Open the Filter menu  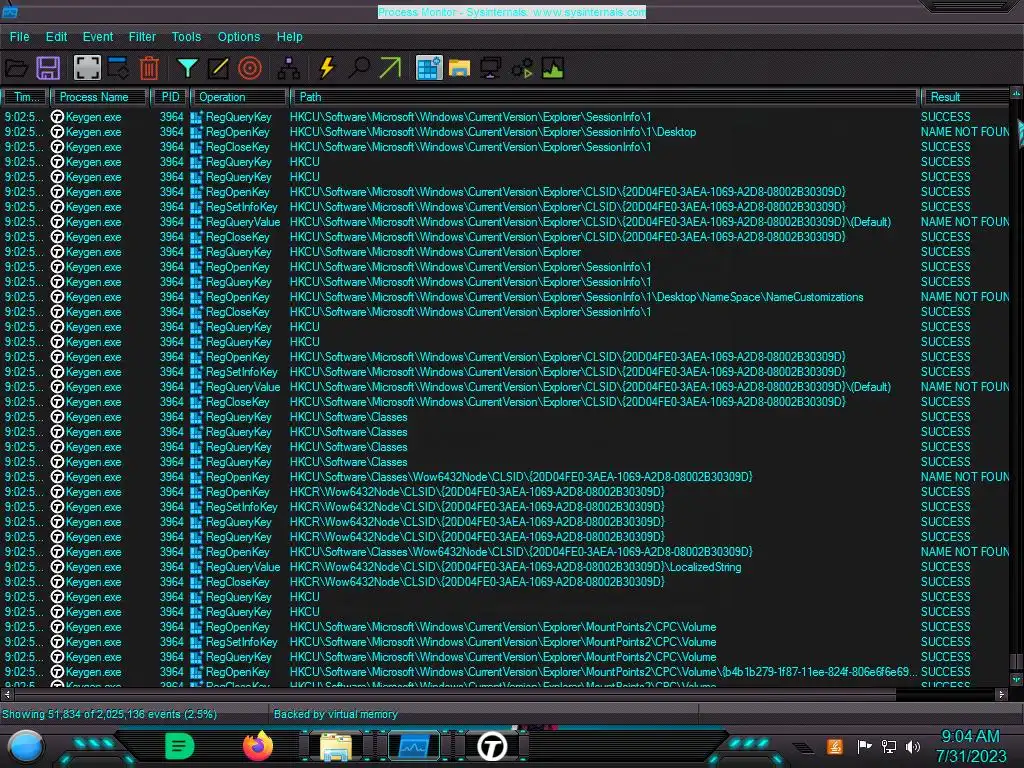142,37
